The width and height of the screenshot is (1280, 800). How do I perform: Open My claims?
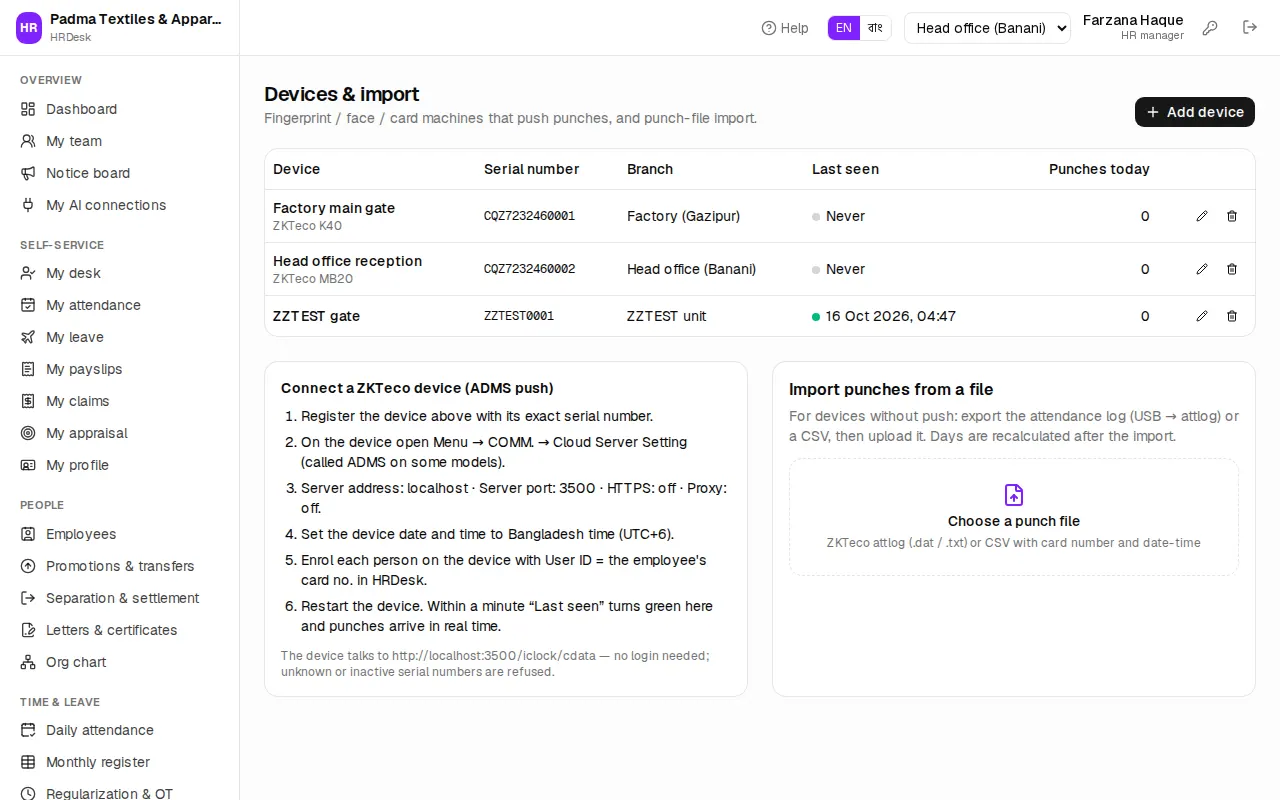pos(120,401)
